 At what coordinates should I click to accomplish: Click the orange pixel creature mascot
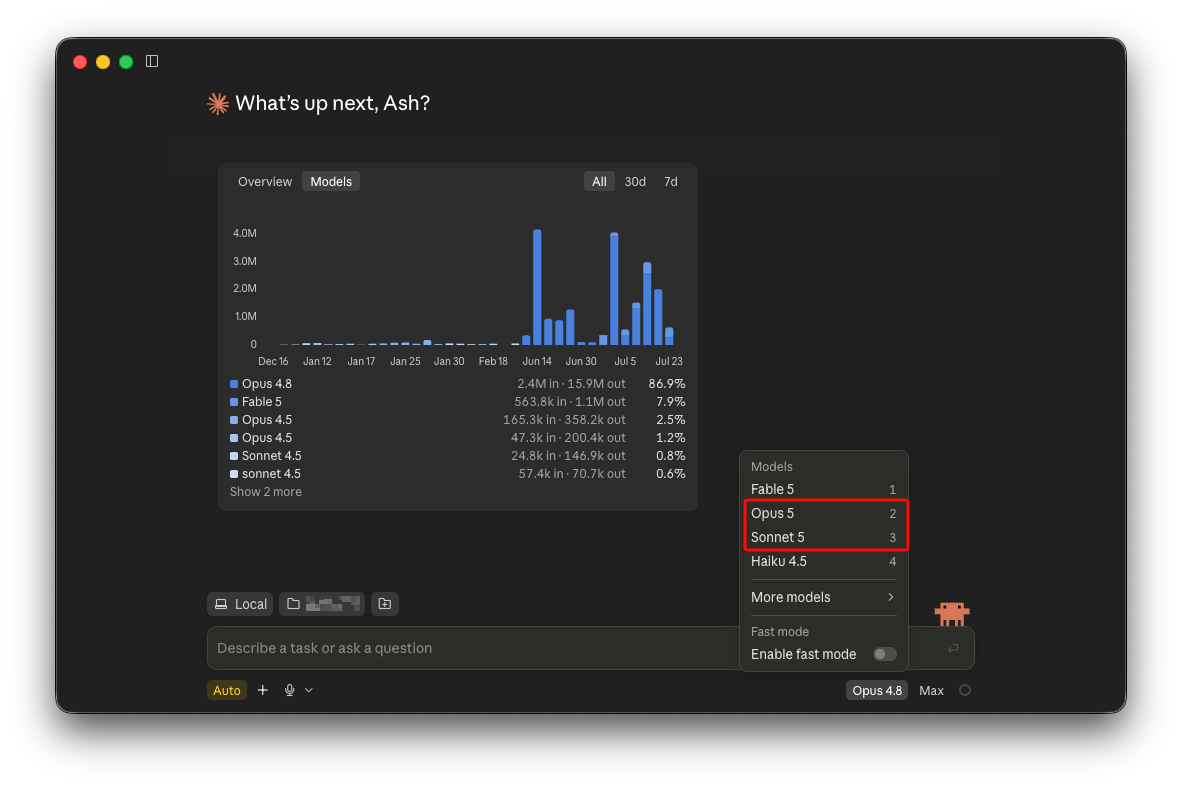click(x=951, y=613)
